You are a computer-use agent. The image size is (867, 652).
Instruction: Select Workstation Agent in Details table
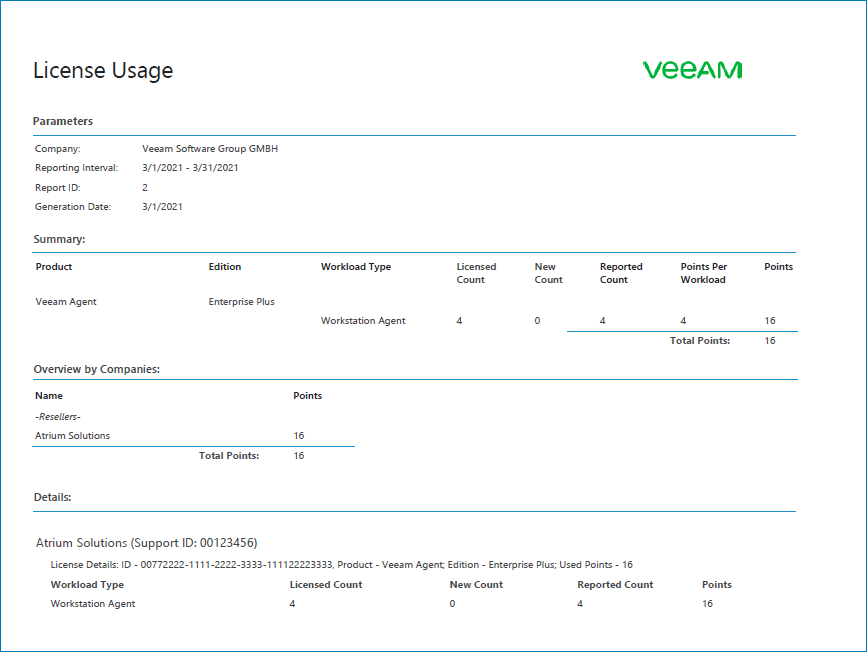[93, 604]
